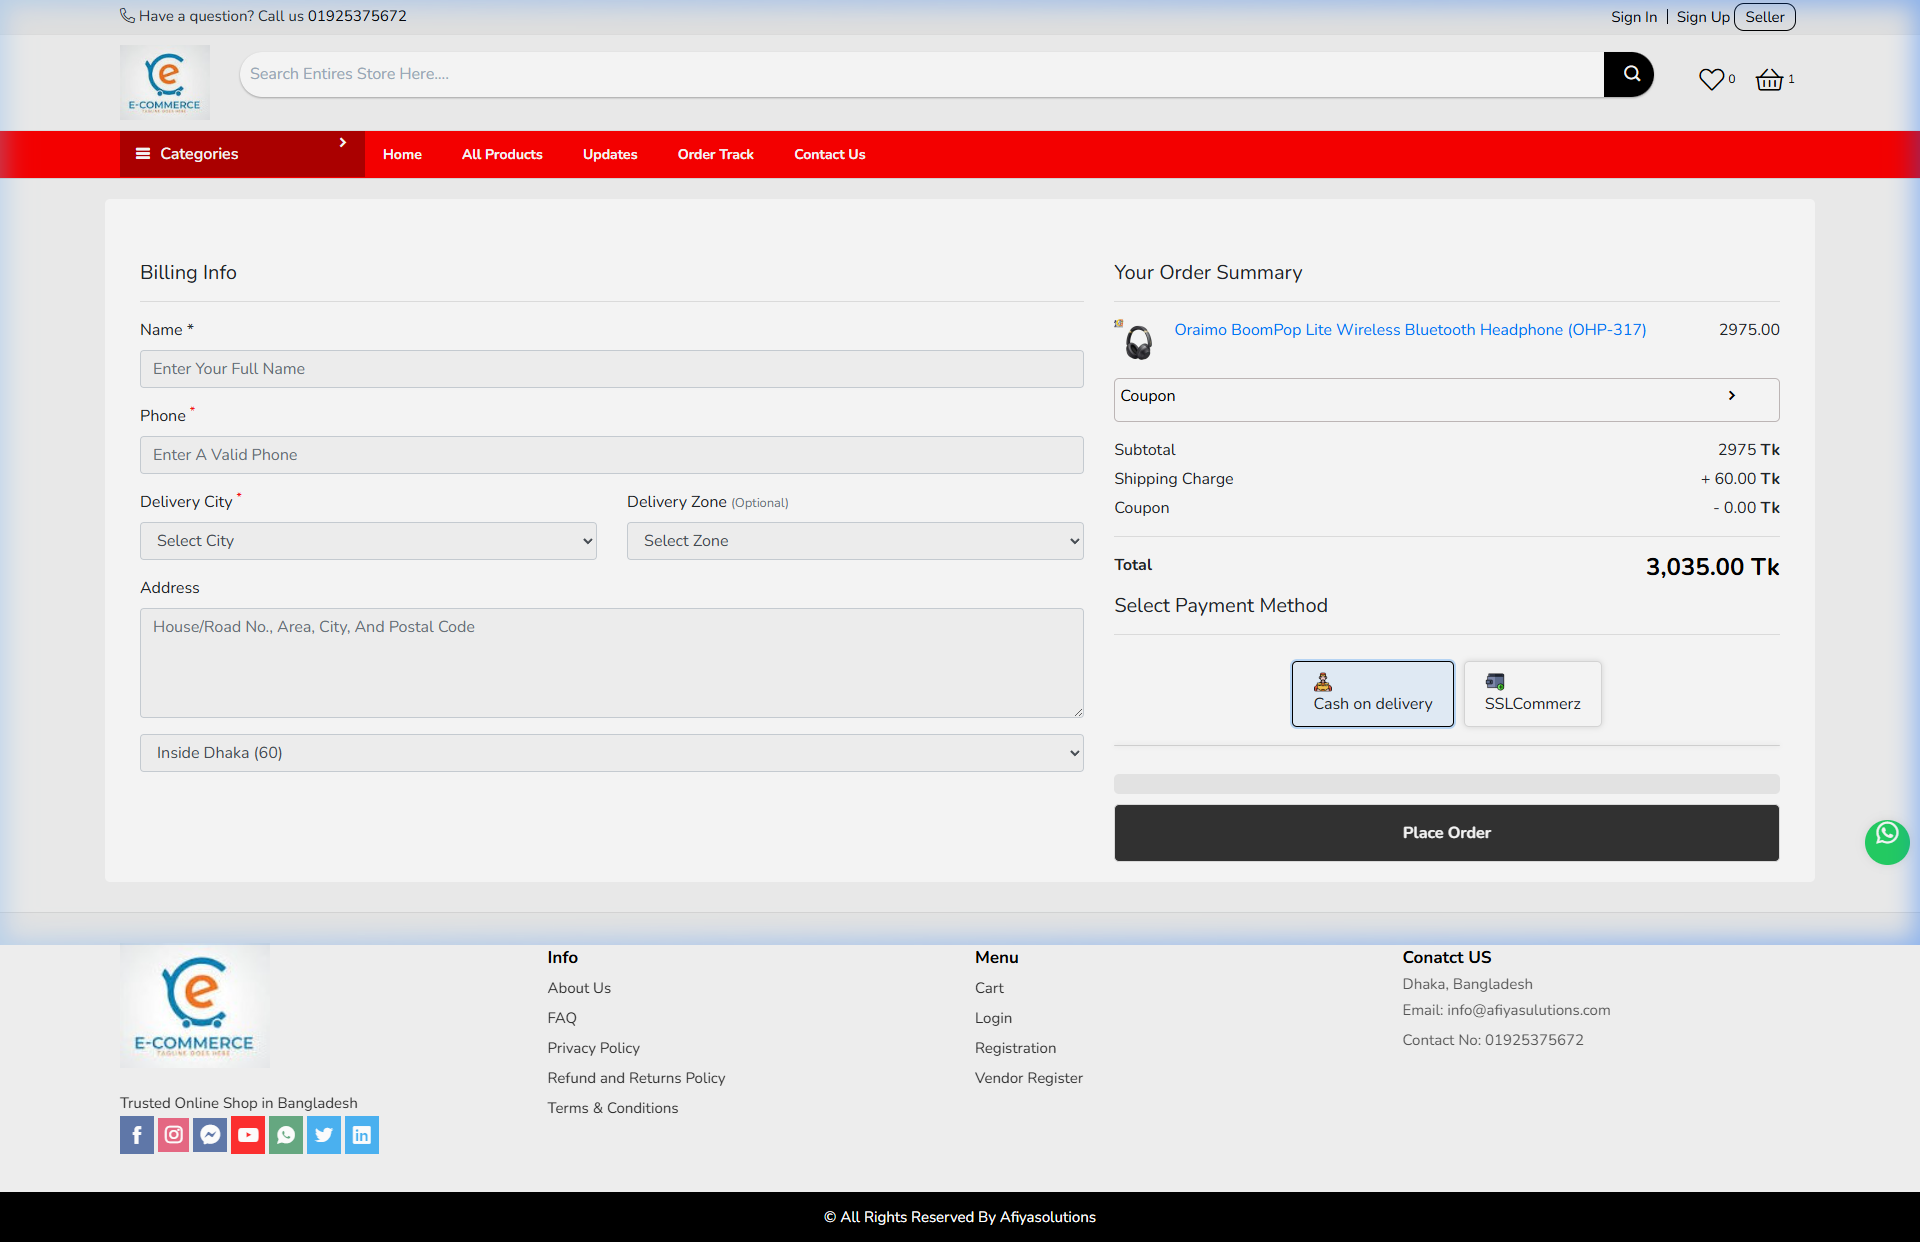Open the search with the magnifier icon
This screenshot has width=1920, height=1242.
point(1628,74)
